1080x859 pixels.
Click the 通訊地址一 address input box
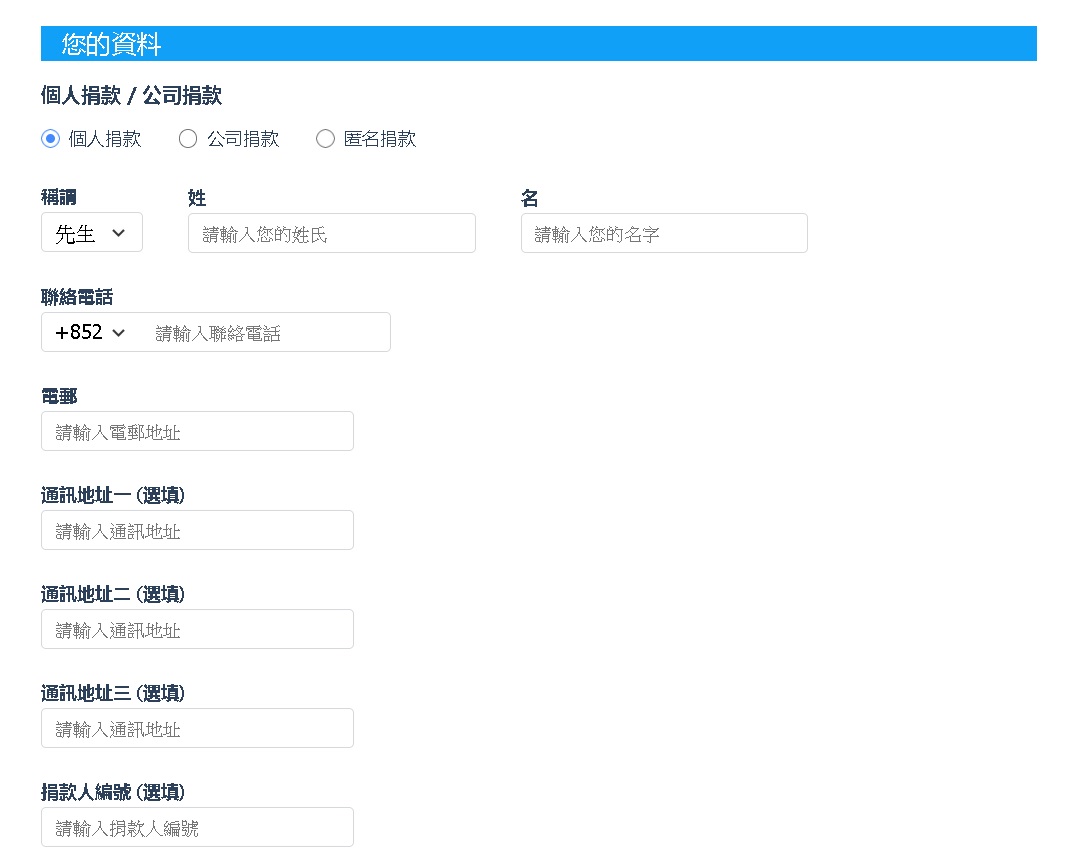tap(197, 531)
